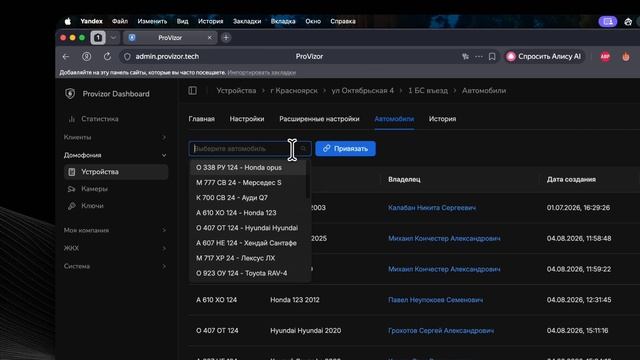Open the Справка menu
The width and height of the screenshot is (640, 360).
point(343,21)
